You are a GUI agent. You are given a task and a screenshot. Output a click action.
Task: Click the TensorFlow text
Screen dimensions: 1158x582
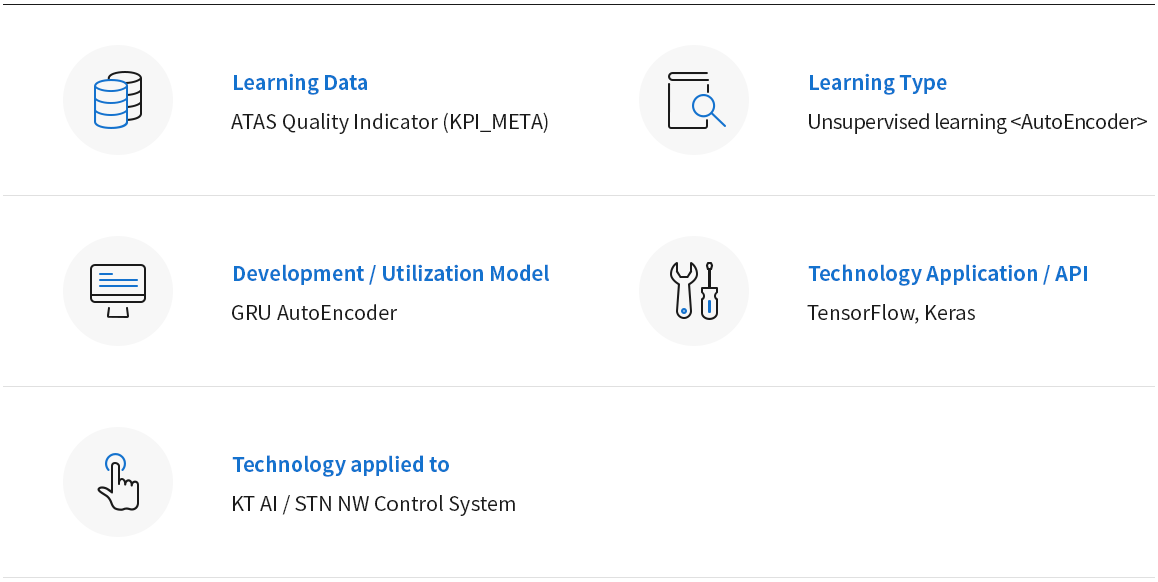click(860, 313)
